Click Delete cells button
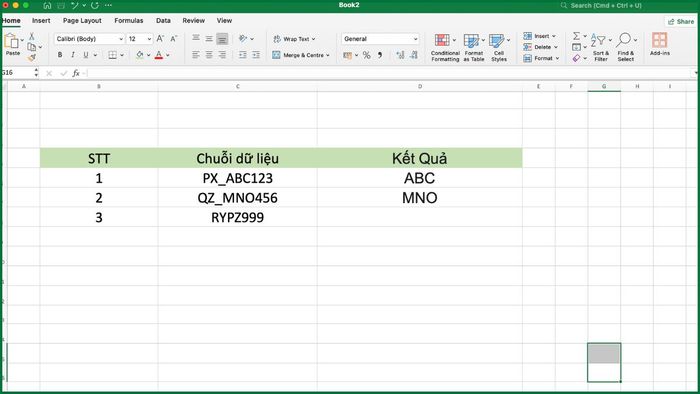 point(541,47)
